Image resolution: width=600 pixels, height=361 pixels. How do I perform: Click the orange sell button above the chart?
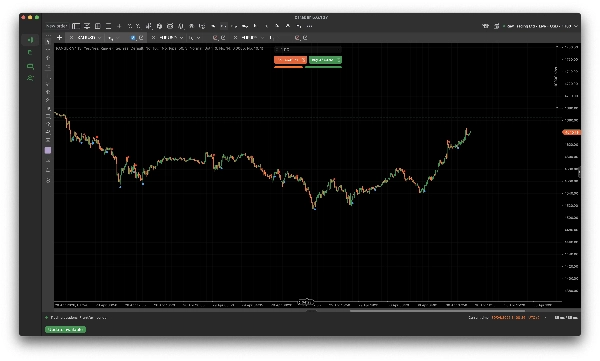(x=290, y=60)
